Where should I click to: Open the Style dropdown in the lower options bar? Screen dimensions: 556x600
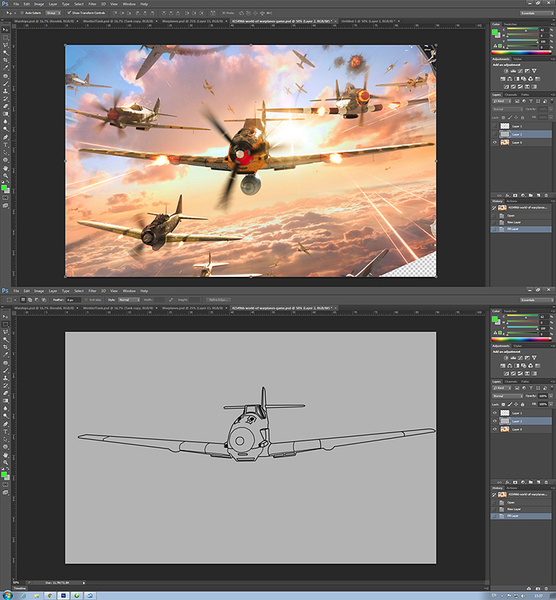tap(129, 300)
